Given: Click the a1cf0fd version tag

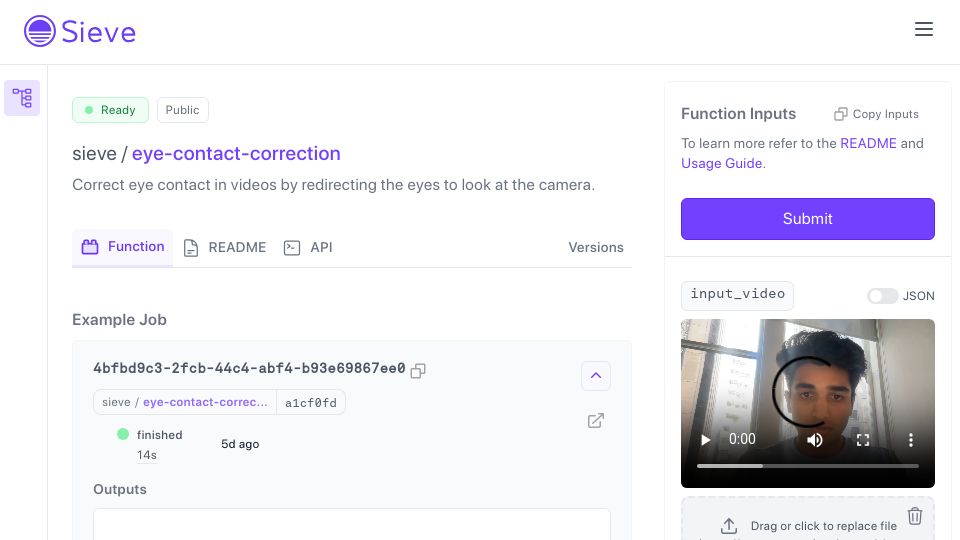Looking at the screenshot, I should pos(310,402).
